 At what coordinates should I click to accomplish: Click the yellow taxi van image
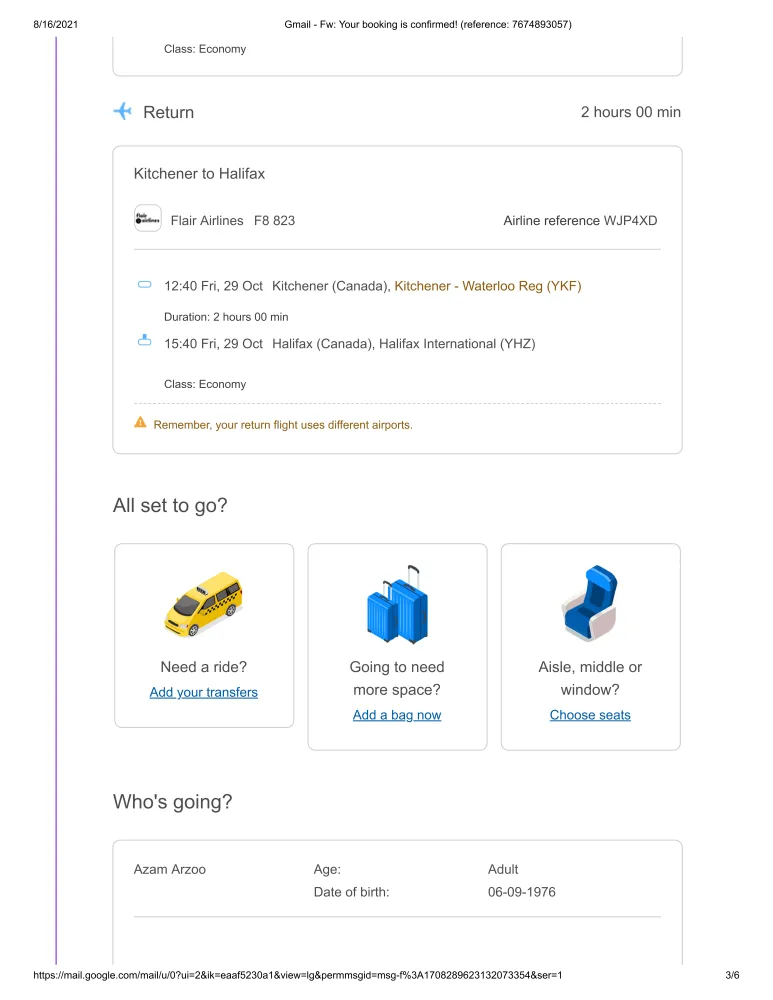203,606
